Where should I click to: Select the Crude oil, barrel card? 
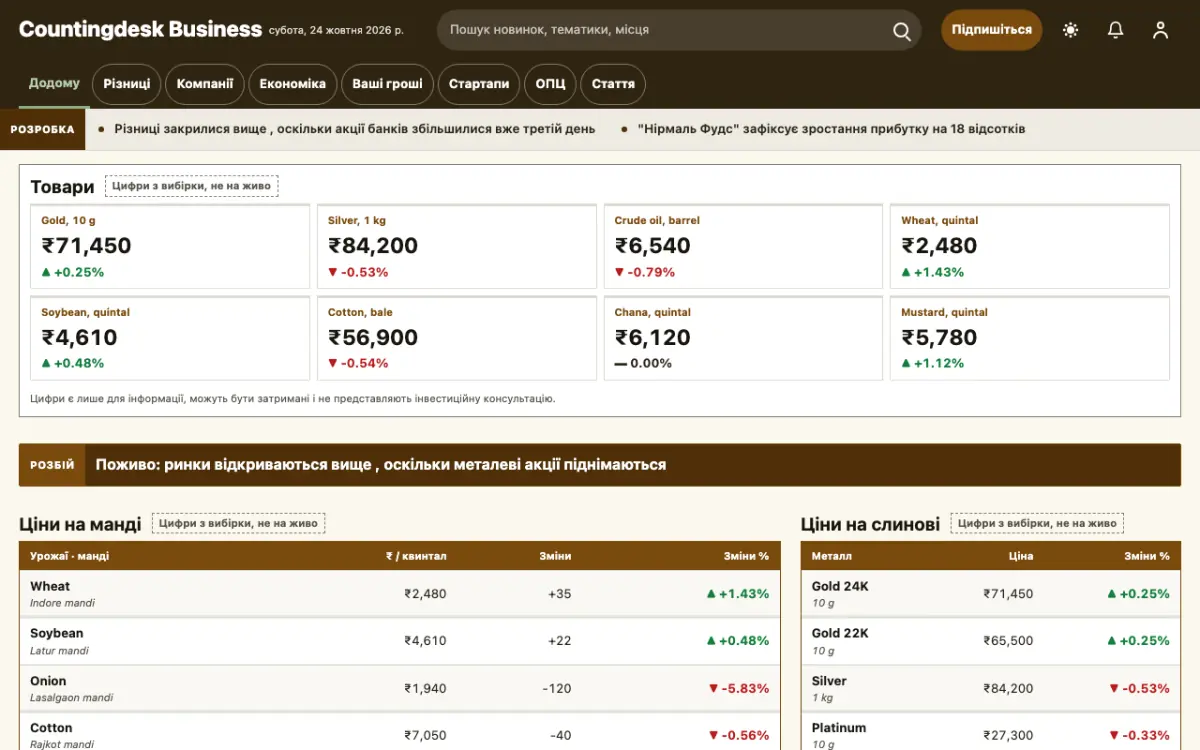743,246
